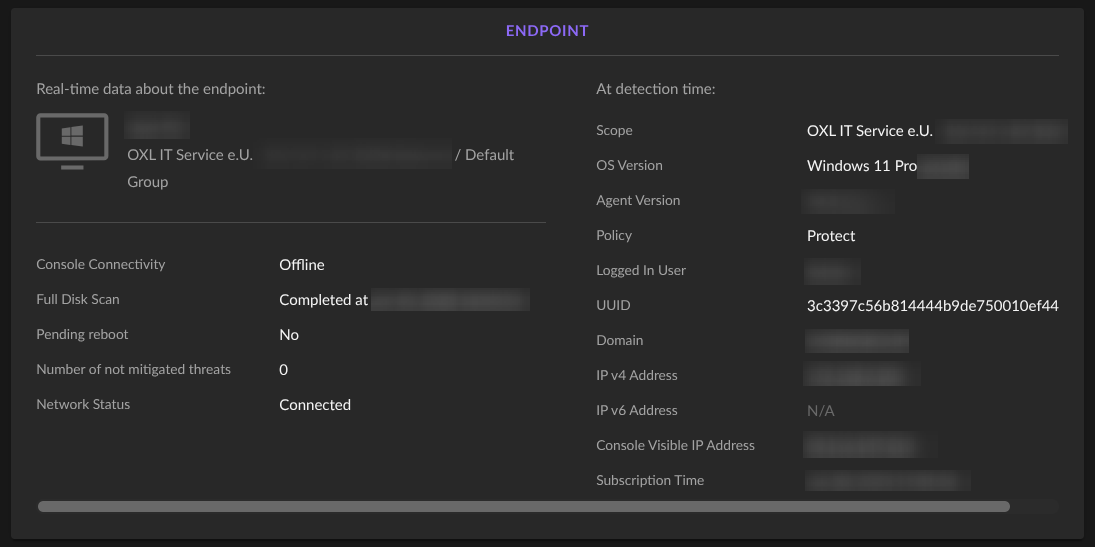Click the OXL IT Service e.U. scope value

[x=869, y=131]
